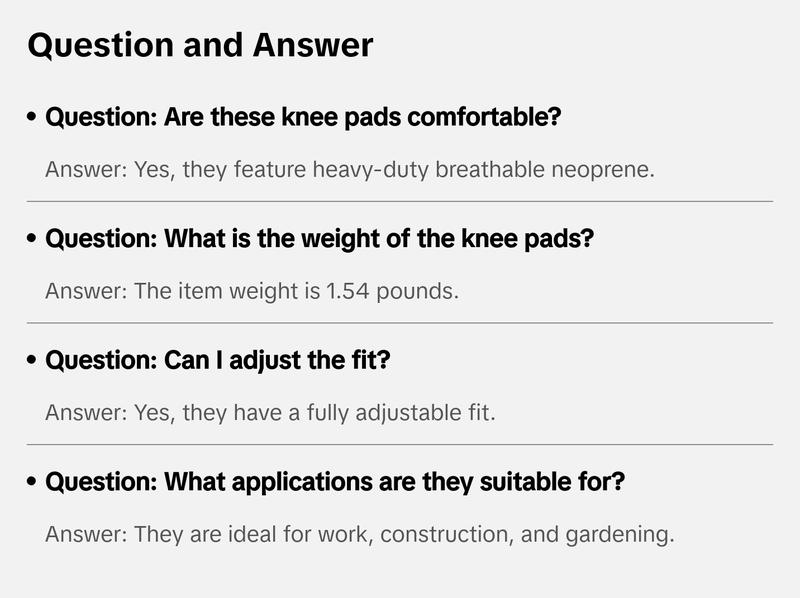This screenshot has height=598, width=800.
Task: Click the bullet before the comfort question
Action: click(x=33, y=118)
